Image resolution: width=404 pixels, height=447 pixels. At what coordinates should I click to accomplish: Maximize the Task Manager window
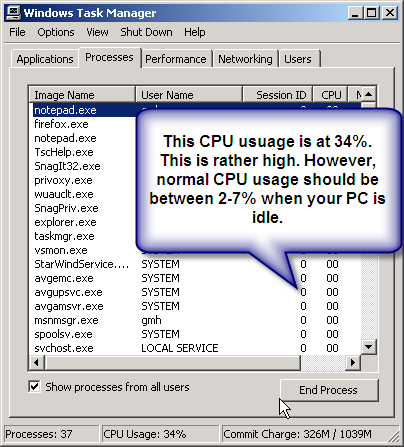372,13
